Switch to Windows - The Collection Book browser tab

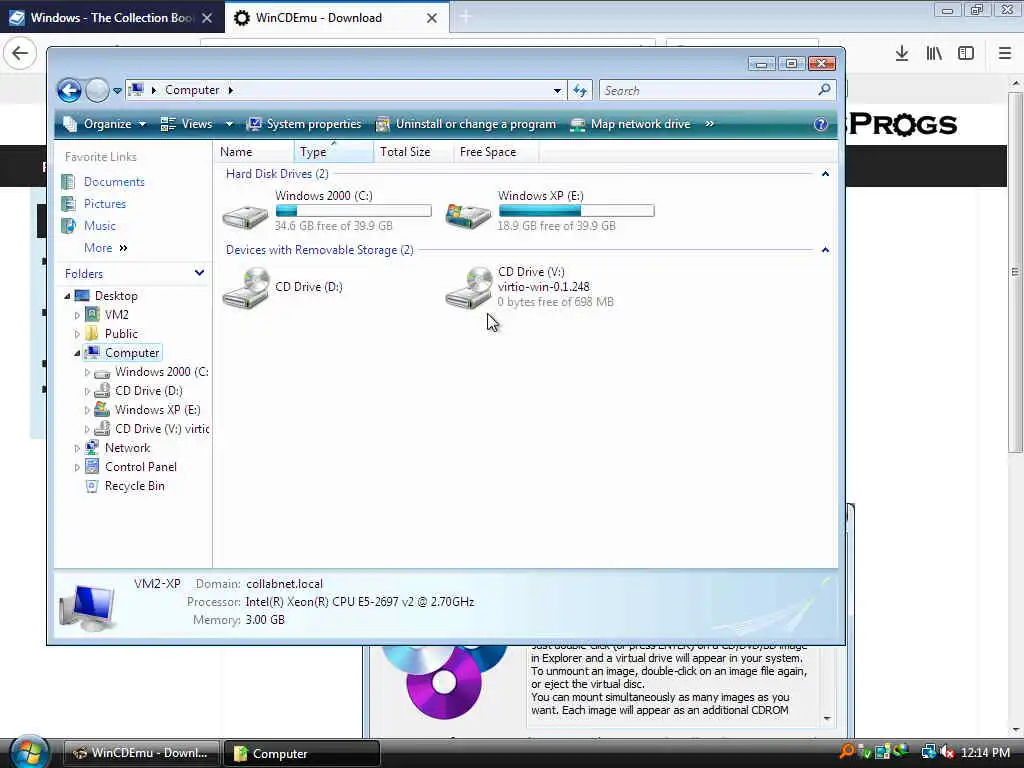111,18
